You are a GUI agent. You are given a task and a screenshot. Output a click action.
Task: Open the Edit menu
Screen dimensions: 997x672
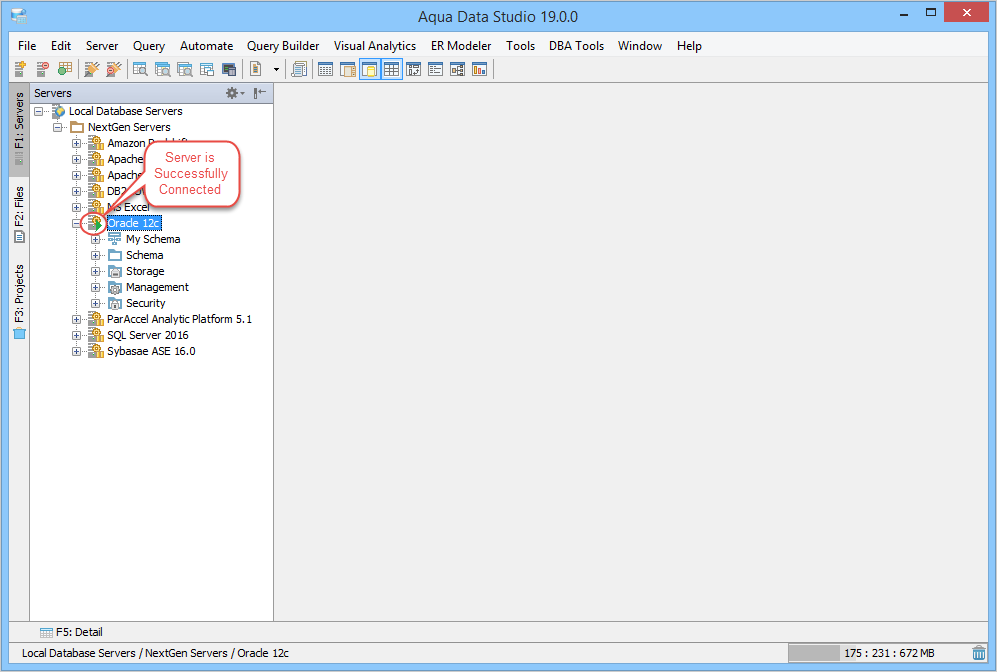pos(61,46)
